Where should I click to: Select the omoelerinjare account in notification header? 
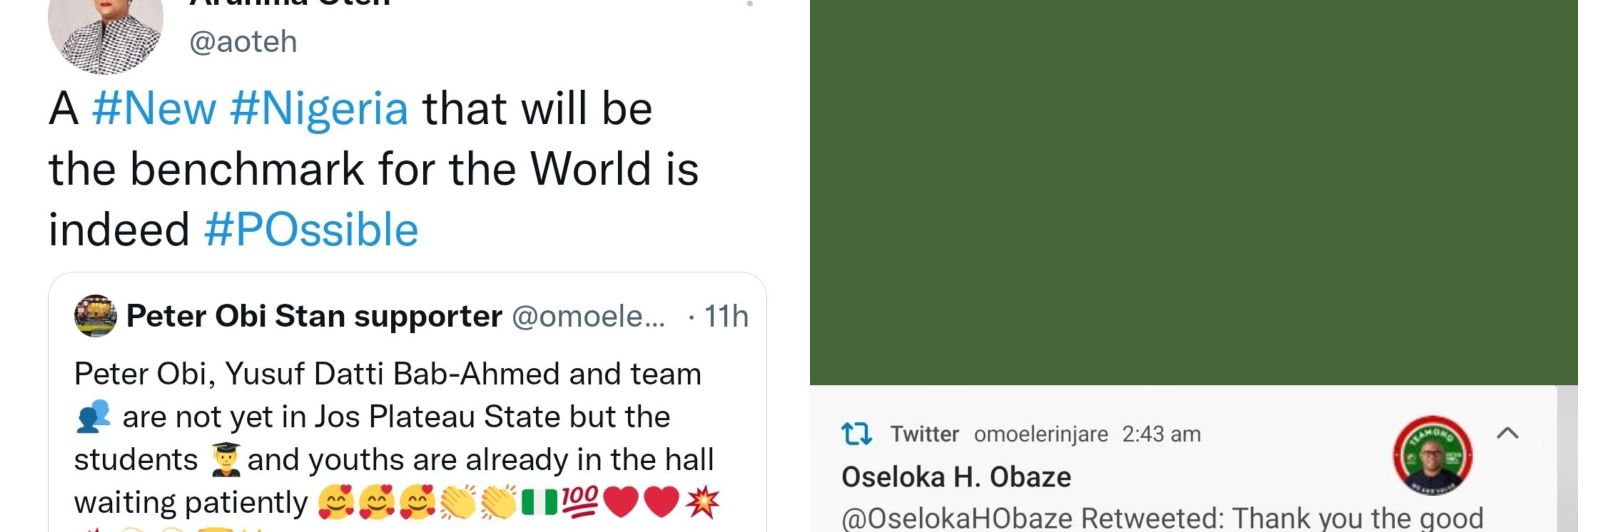pyautogui.click(x=1041, y=434)
